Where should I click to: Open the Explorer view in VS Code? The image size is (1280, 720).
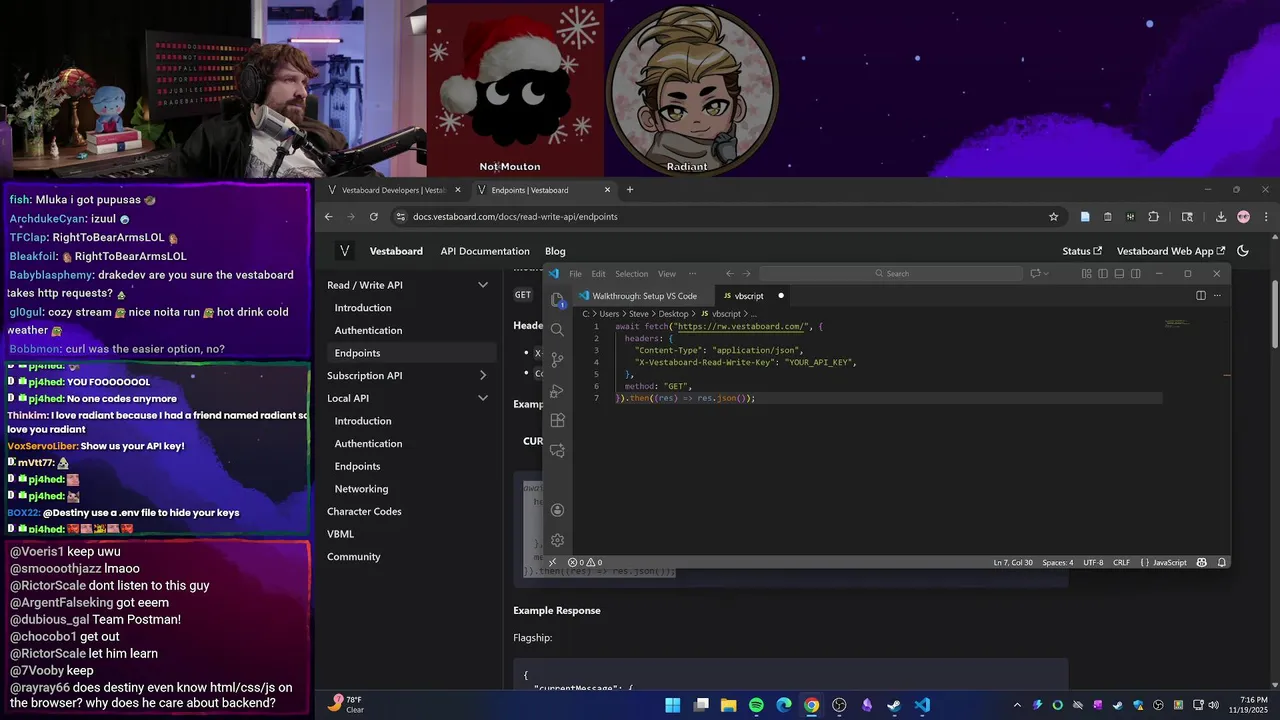point(557,300)
